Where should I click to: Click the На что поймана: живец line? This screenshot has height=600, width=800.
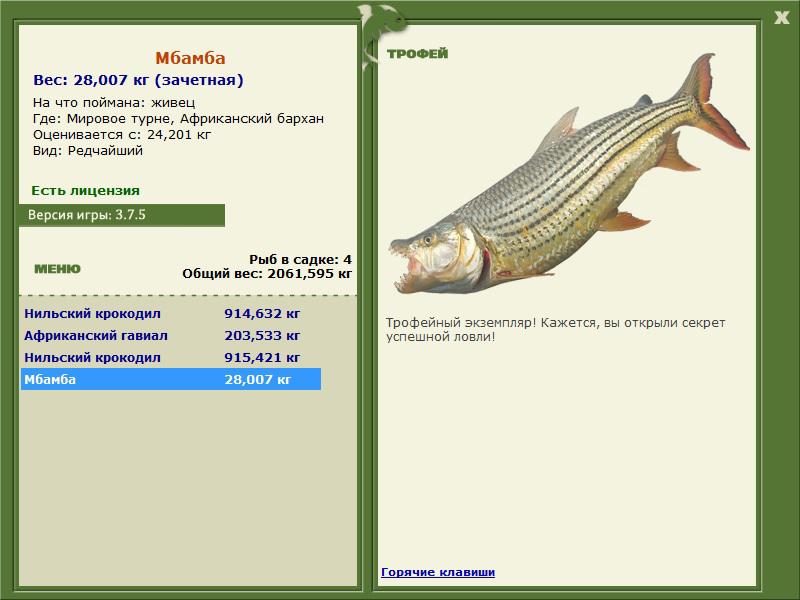click(x=114, y=103)
